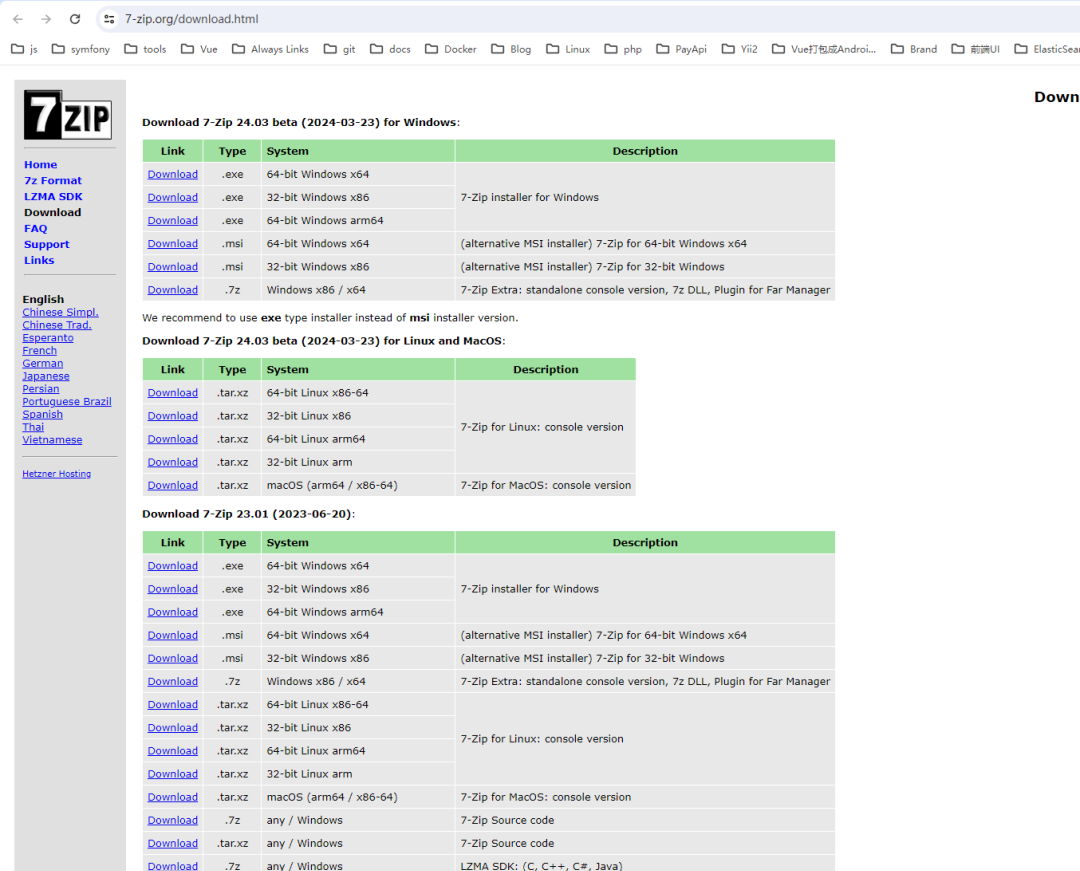This screenshot has width=1080, height=871.
Task: Switch language to Spanish
Action: click(42, 414)
